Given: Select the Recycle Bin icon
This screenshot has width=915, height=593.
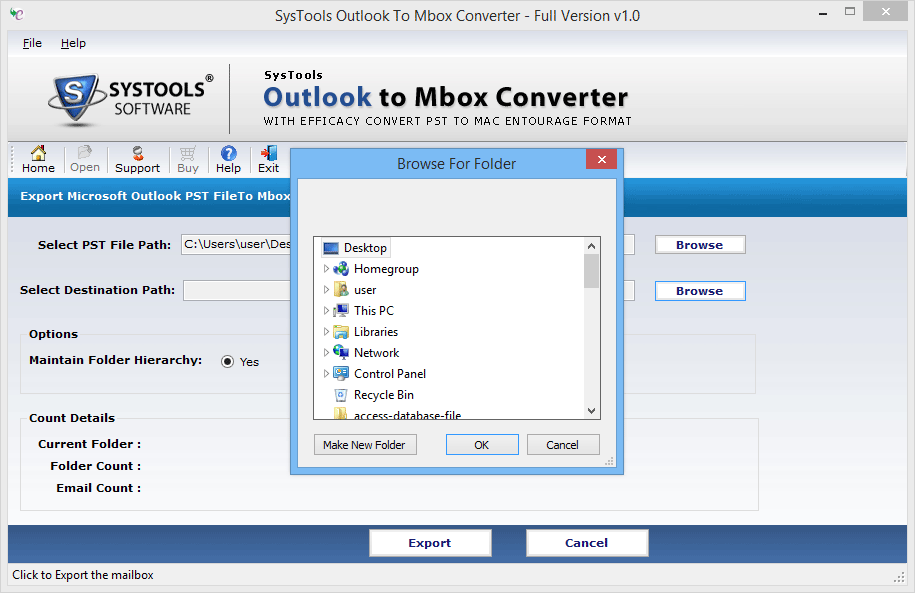Looking at the screenshot, I should [341, 395].
